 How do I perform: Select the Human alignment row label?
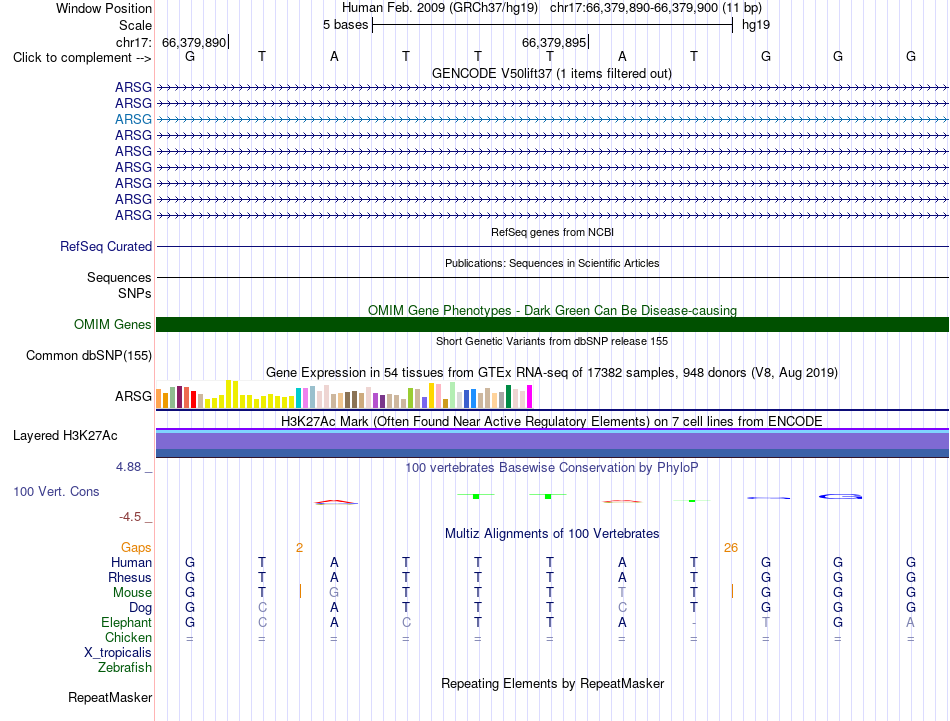tap(131, 562)
